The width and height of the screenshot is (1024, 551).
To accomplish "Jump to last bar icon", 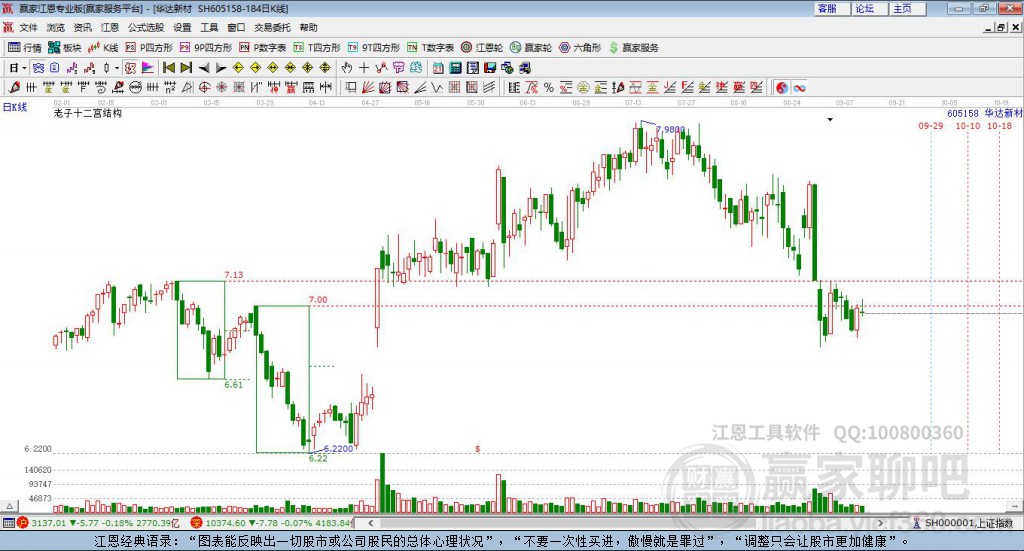I will (x=186, y=68).
